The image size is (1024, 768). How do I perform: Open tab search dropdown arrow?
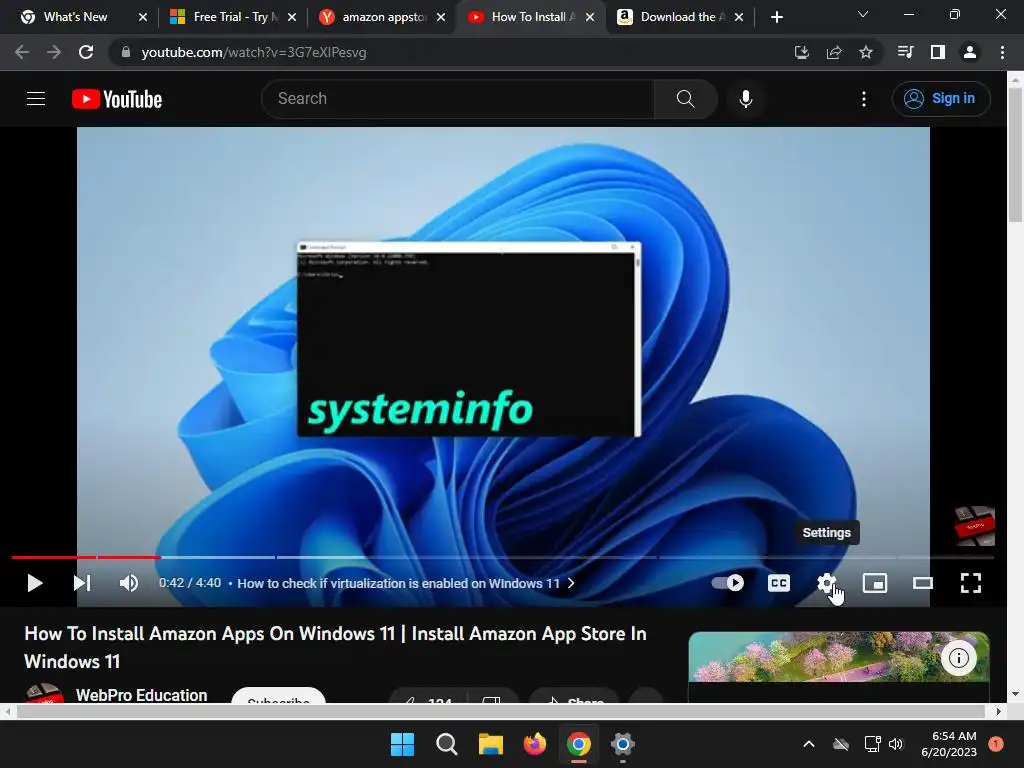click(863, 14)
